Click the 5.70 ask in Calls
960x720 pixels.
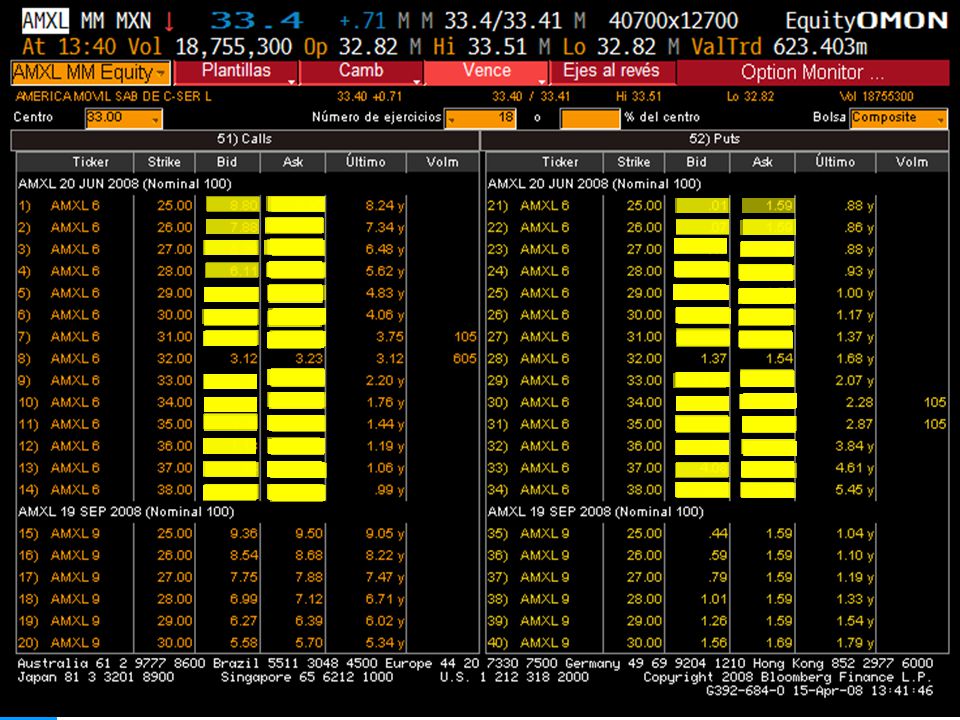coord(309,643)
